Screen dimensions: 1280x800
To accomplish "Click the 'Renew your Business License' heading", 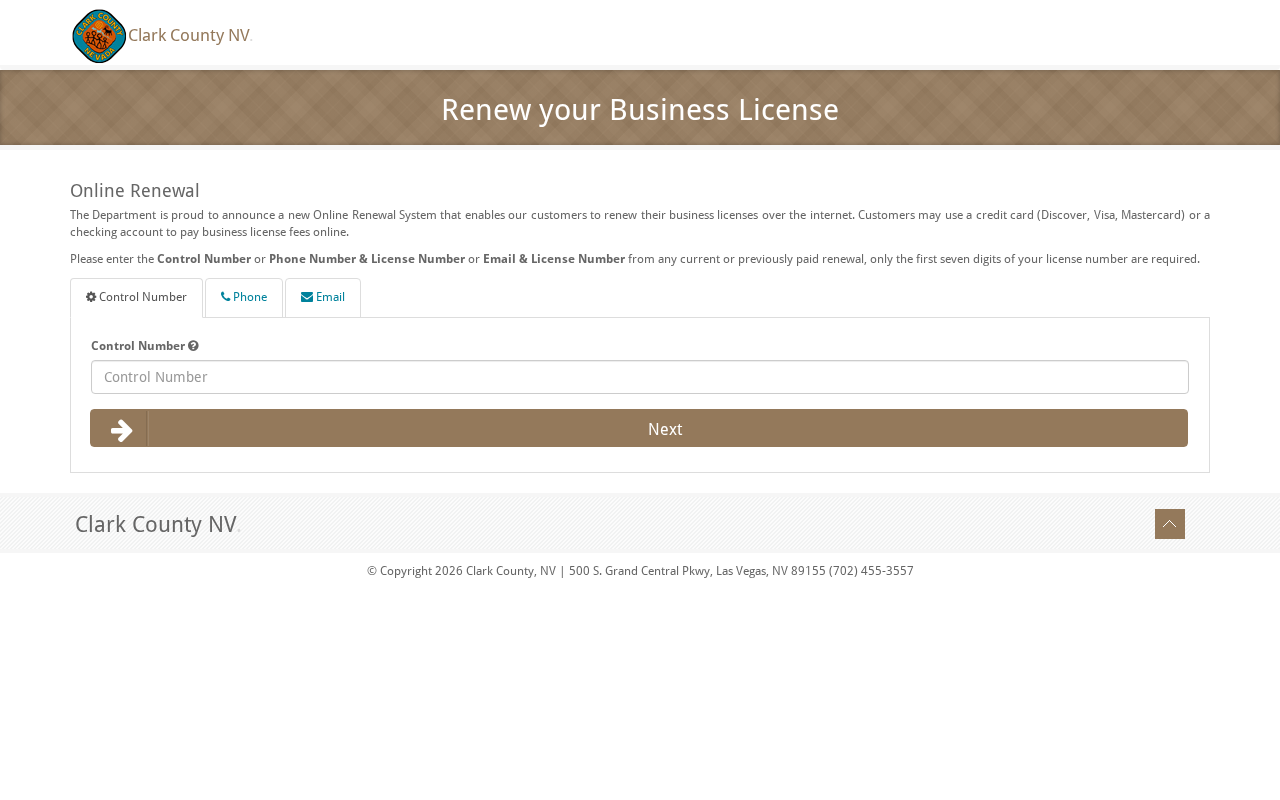I will (x=640, y=109).
